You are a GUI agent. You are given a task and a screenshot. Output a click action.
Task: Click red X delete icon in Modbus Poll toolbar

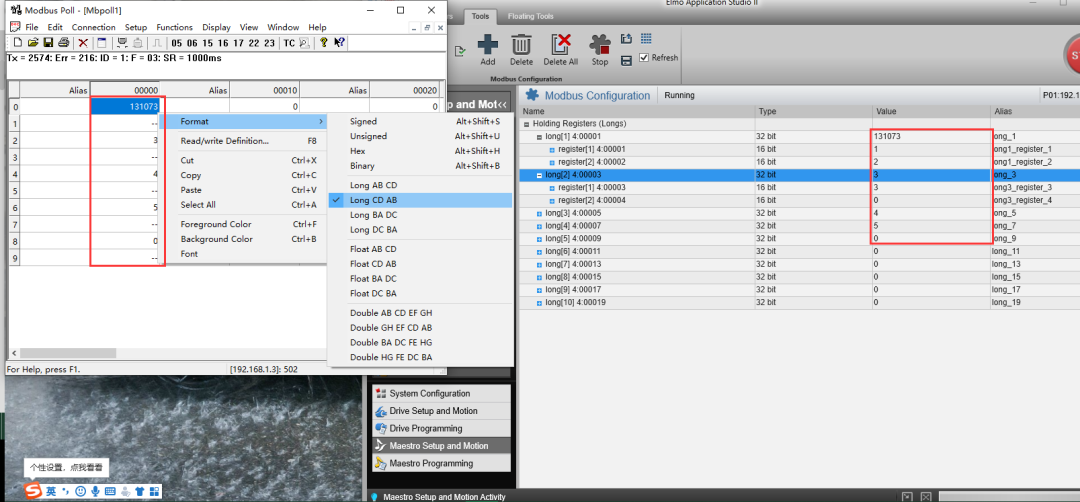click(x=83, y=43)
